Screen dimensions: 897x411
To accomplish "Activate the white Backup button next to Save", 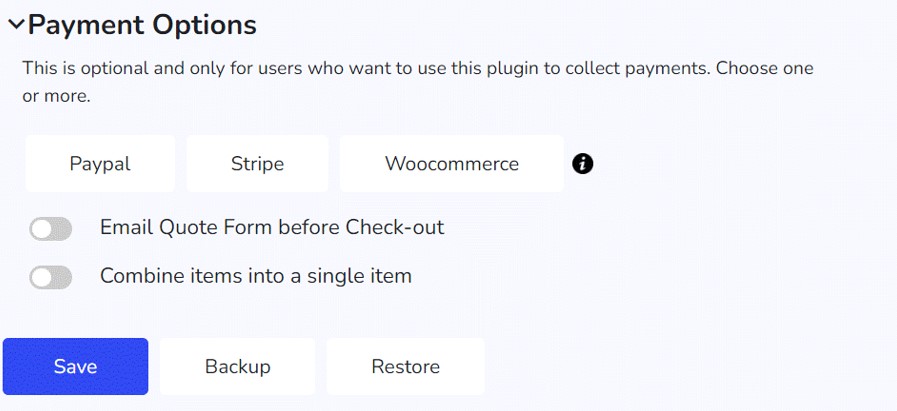I will pos(237,366).
